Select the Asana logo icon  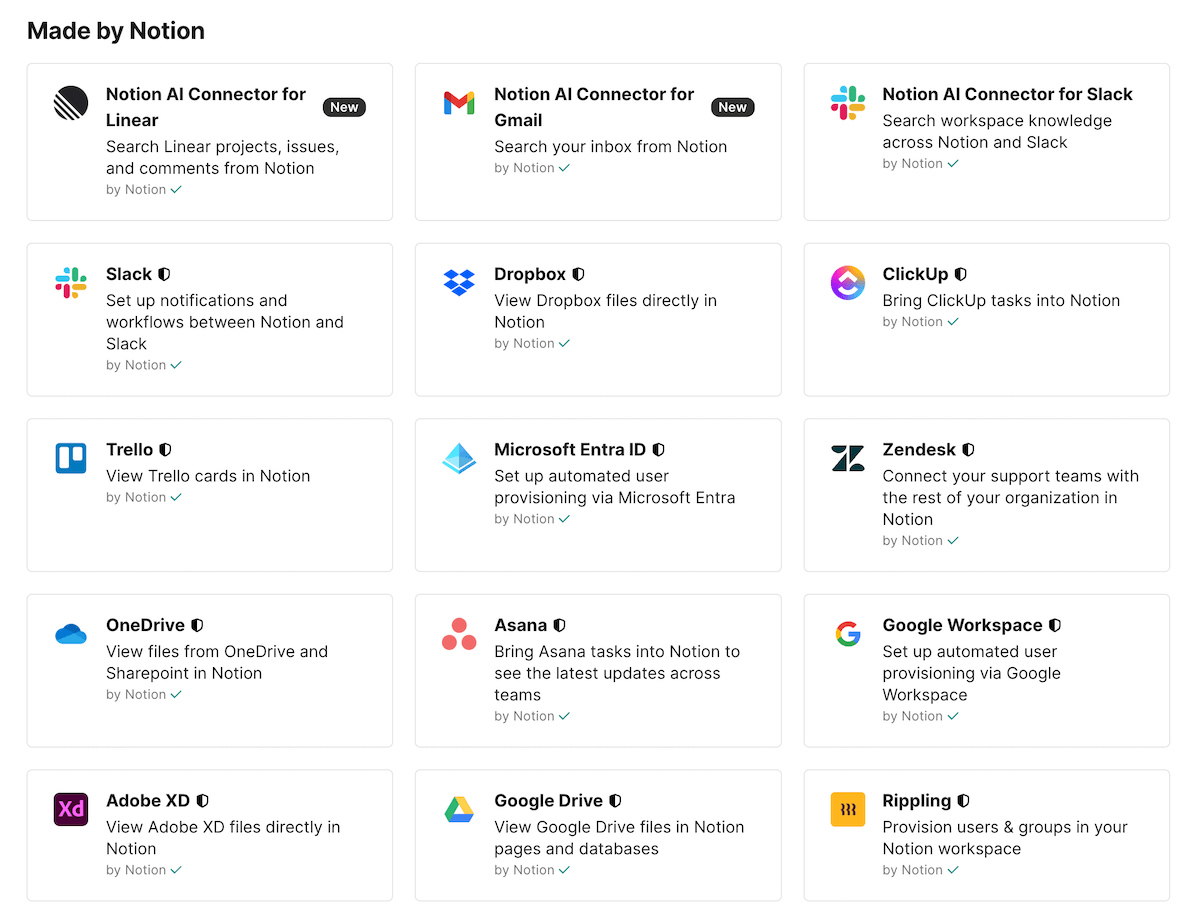point(459,634)
